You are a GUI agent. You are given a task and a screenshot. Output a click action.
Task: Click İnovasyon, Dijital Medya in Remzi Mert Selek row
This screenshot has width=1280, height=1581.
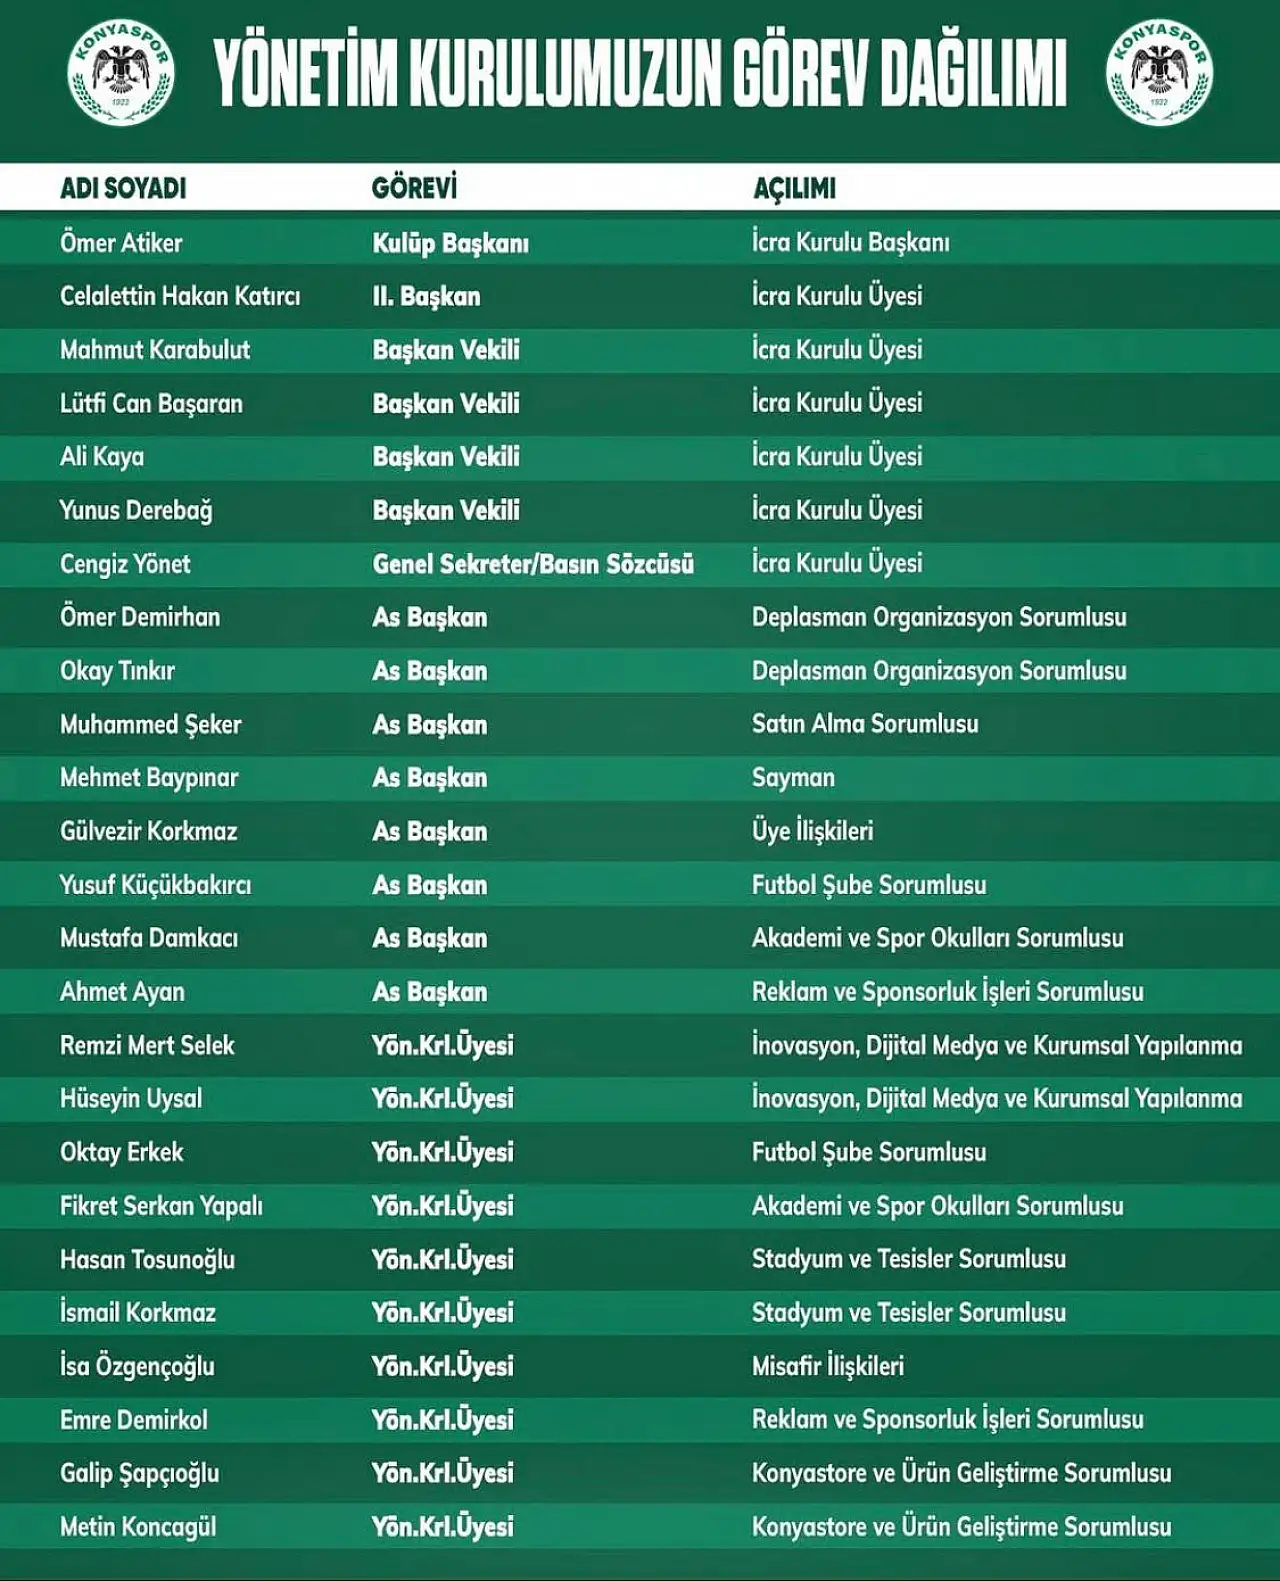tap(876, 1045)
